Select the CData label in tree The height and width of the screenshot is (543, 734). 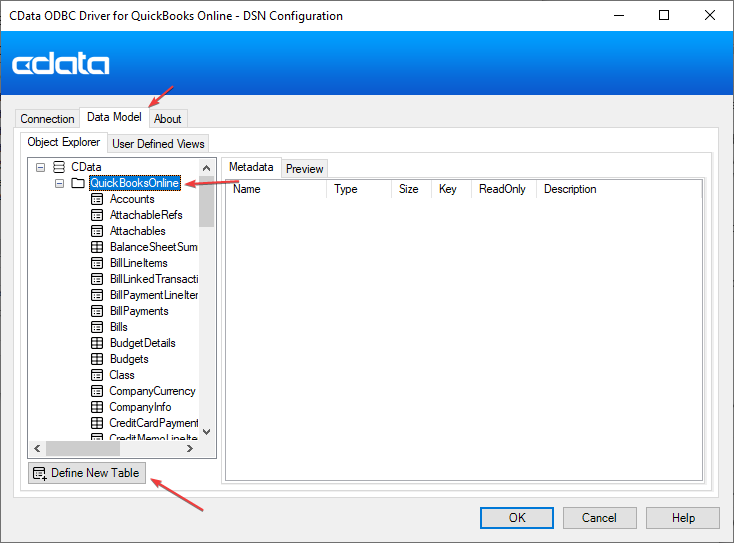click(x=86, y=167)
